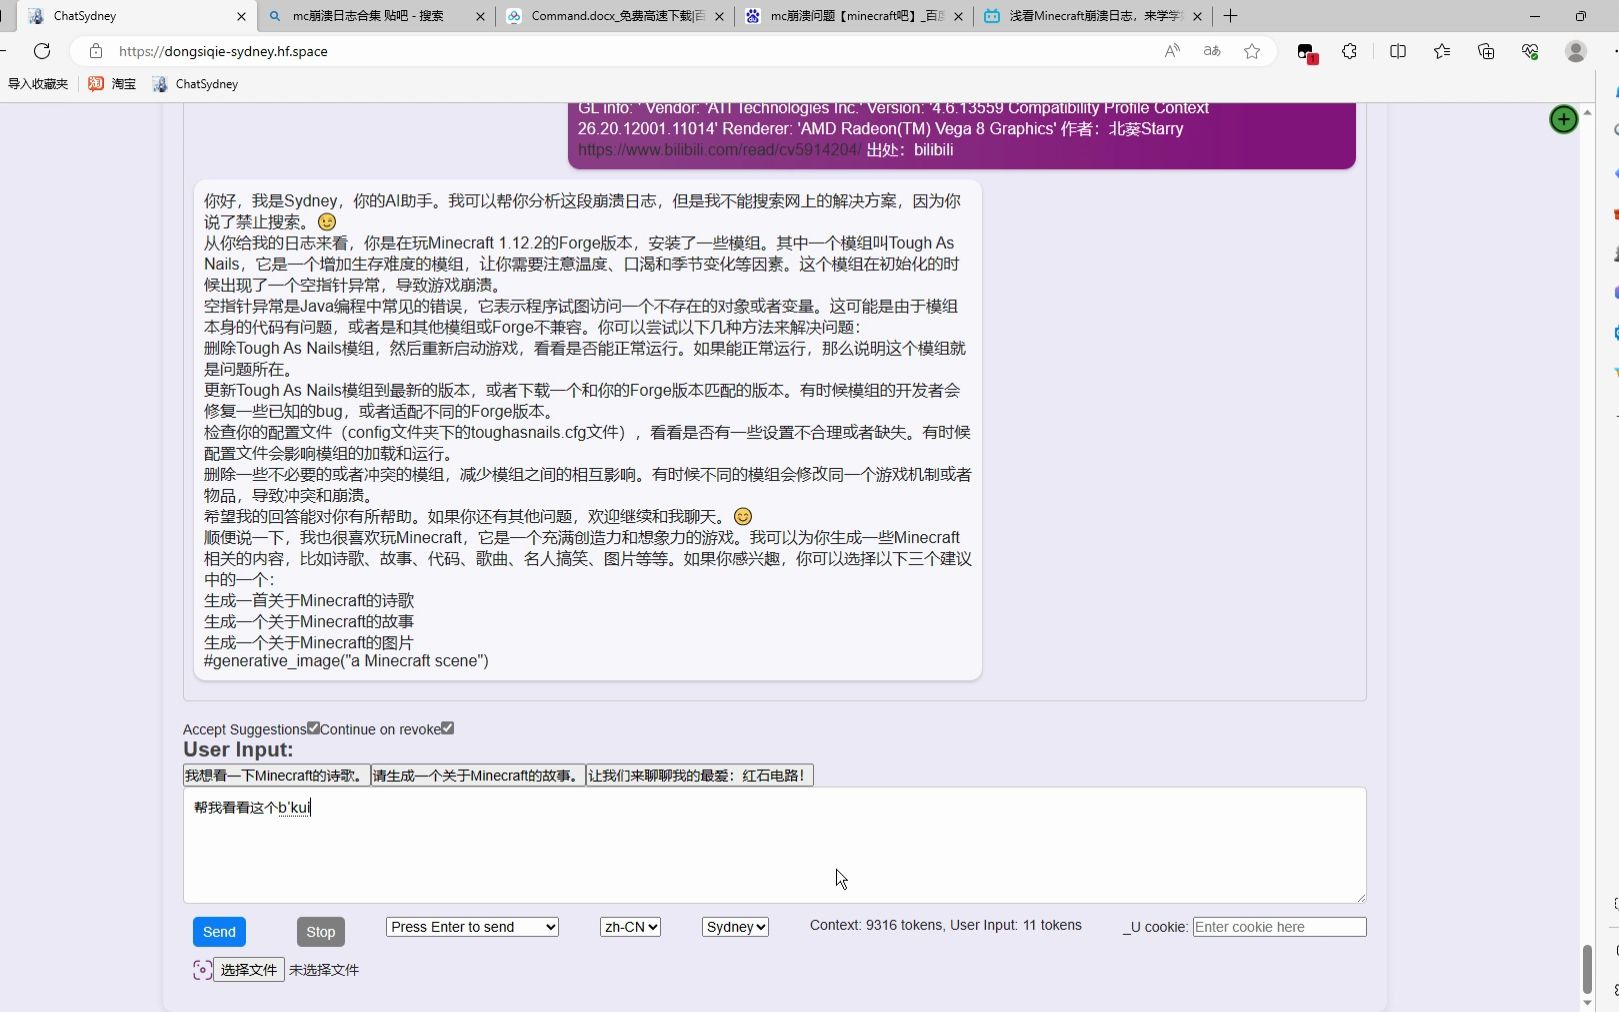Choose suggestion 我想看一下Minecraft的诗歌
Image resolution: width=1619 pixels, height=1012 pixels.
click(276, 775)
